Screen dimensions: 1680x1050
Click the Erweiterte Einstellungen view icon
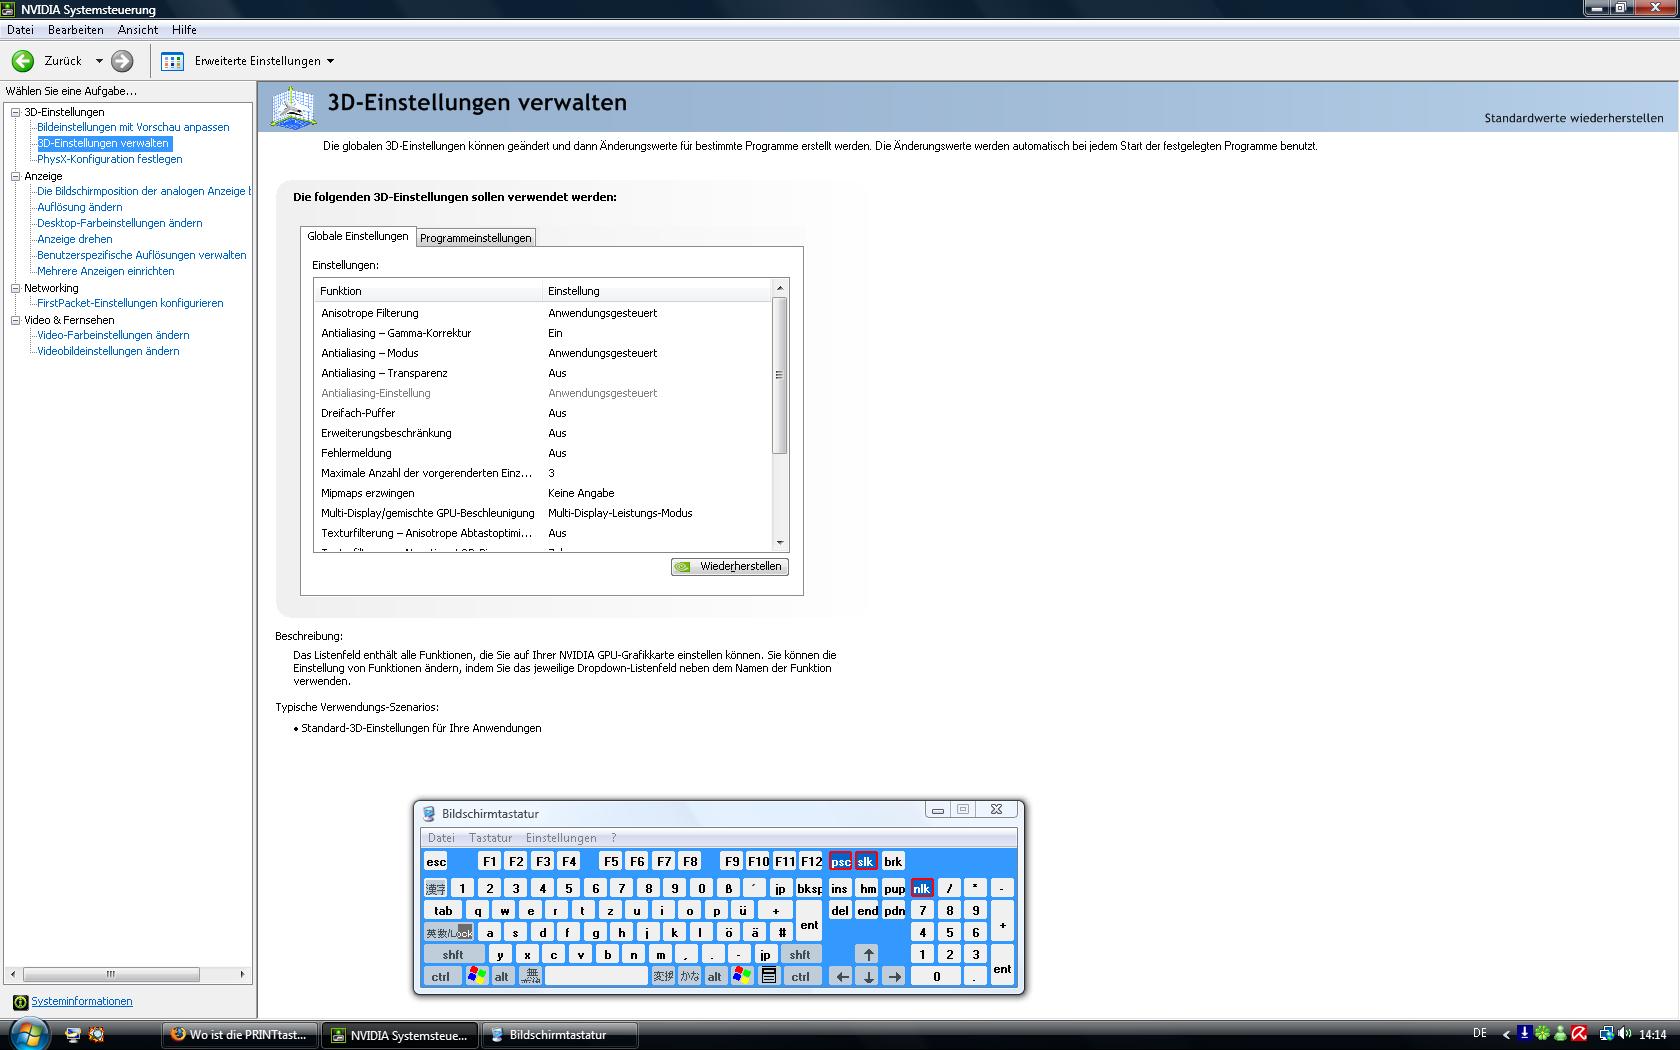(173, 61)
